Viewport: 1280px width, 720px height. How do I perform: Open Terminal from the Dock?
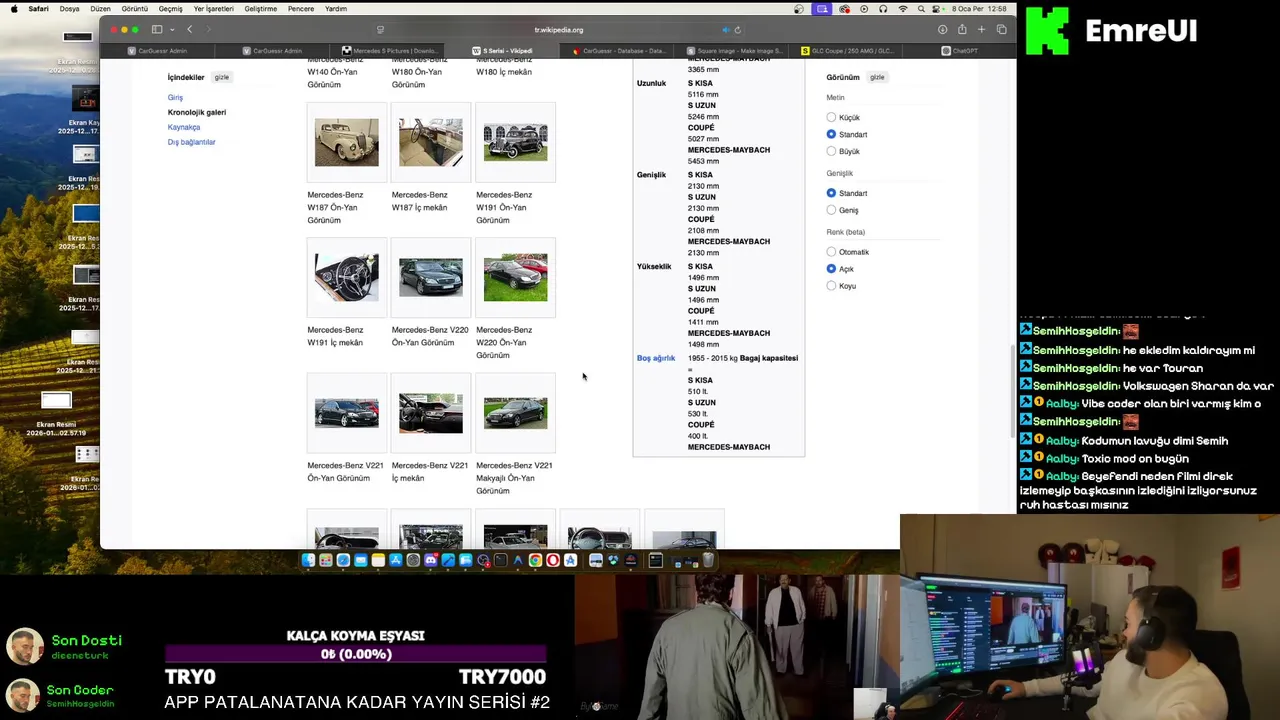click(x=500, y=560)
